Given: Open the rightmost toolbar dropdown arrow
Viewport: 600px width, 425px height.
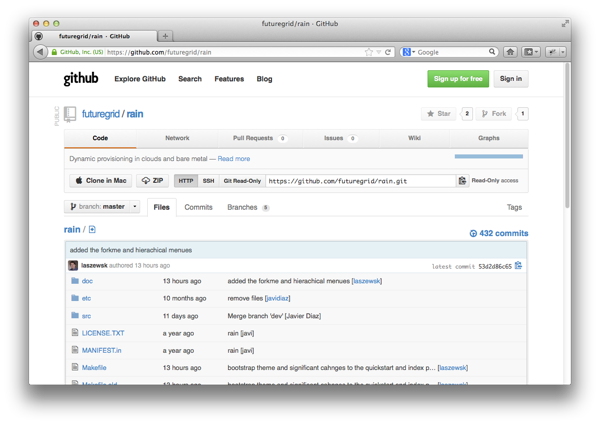Looking at the screenshot, I should pyautogui.click(x=562, y=52).
